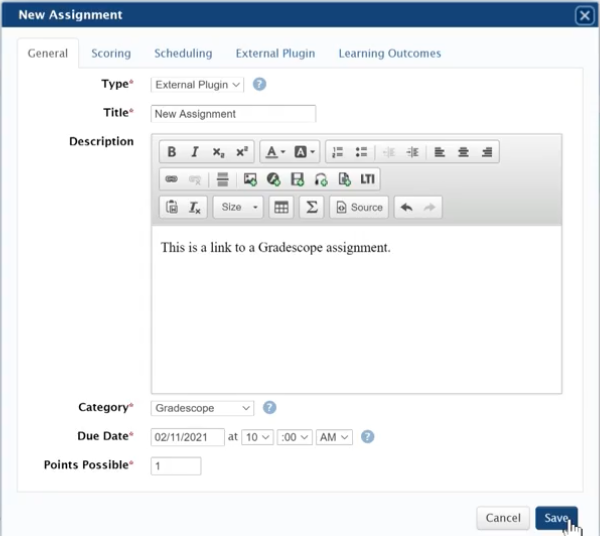
Task: Apply italic formatting to description text
Action: click(x=195, y=152)
